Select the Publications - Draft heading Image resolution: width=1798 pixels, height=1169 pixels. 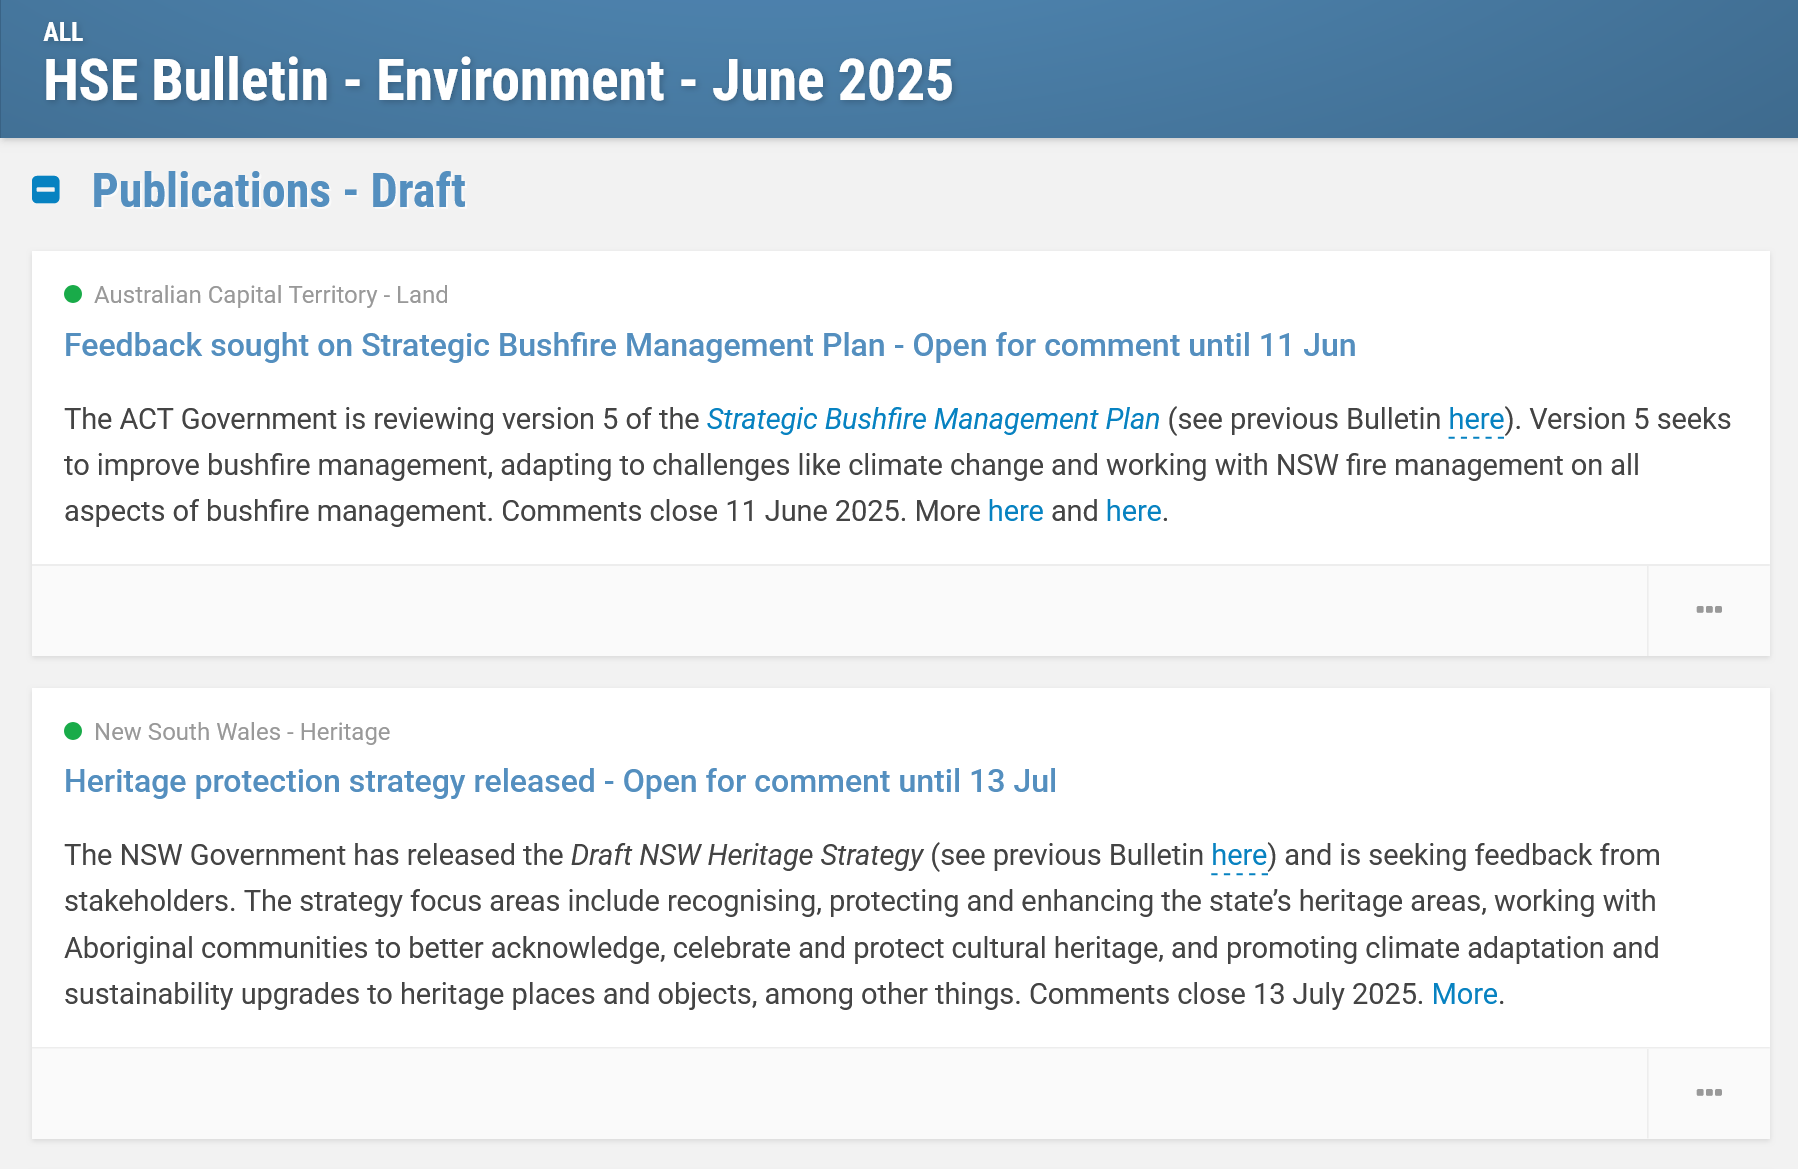point(279,190)
